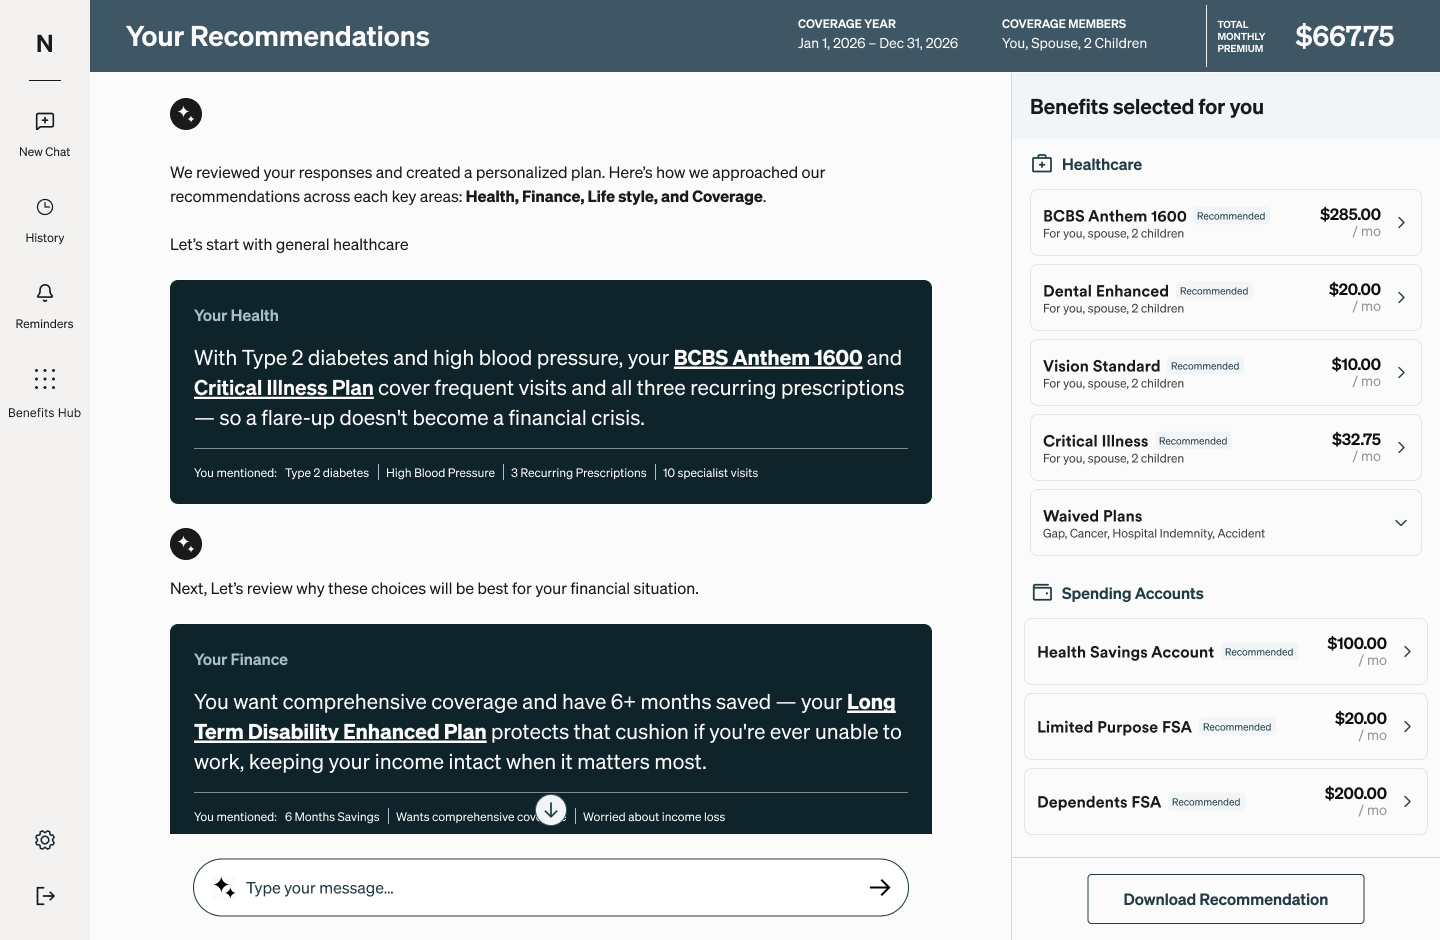This screenshot has width=1440, height=940.
Task: Click the High Blood Pressure tag
Action: (440, 473)
